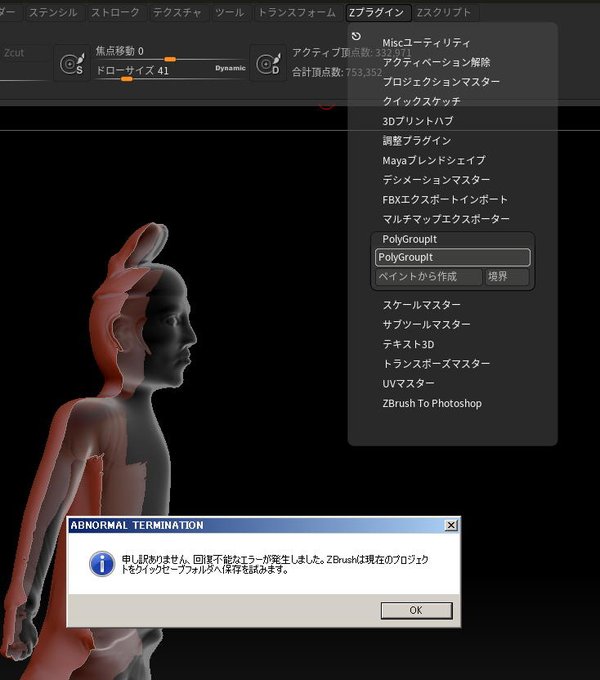Viewport: 600px width, 680px height.
Task: Open the ストローク menu
Action: pyautogui.click(x=115, y=13)
